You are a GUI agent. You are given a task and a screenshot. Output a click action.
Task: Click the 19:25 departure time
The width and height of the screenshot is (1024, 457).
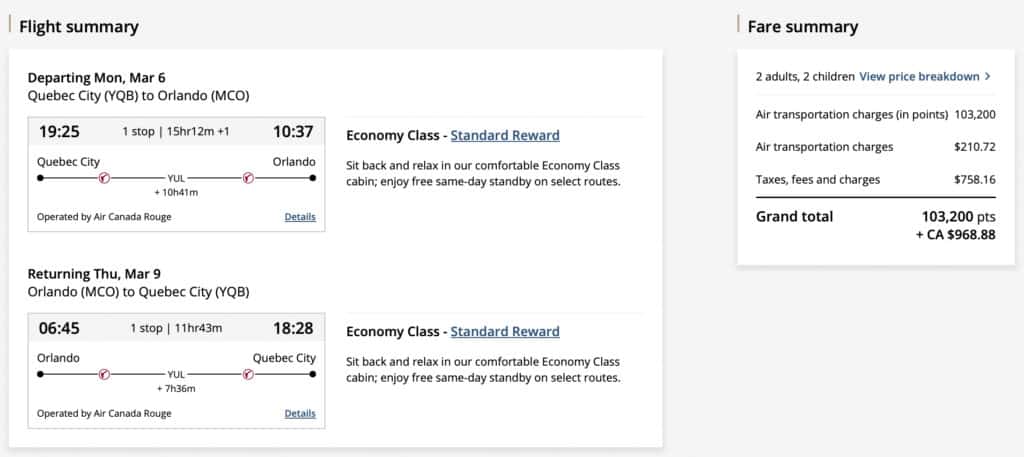[x=59, y=131]
